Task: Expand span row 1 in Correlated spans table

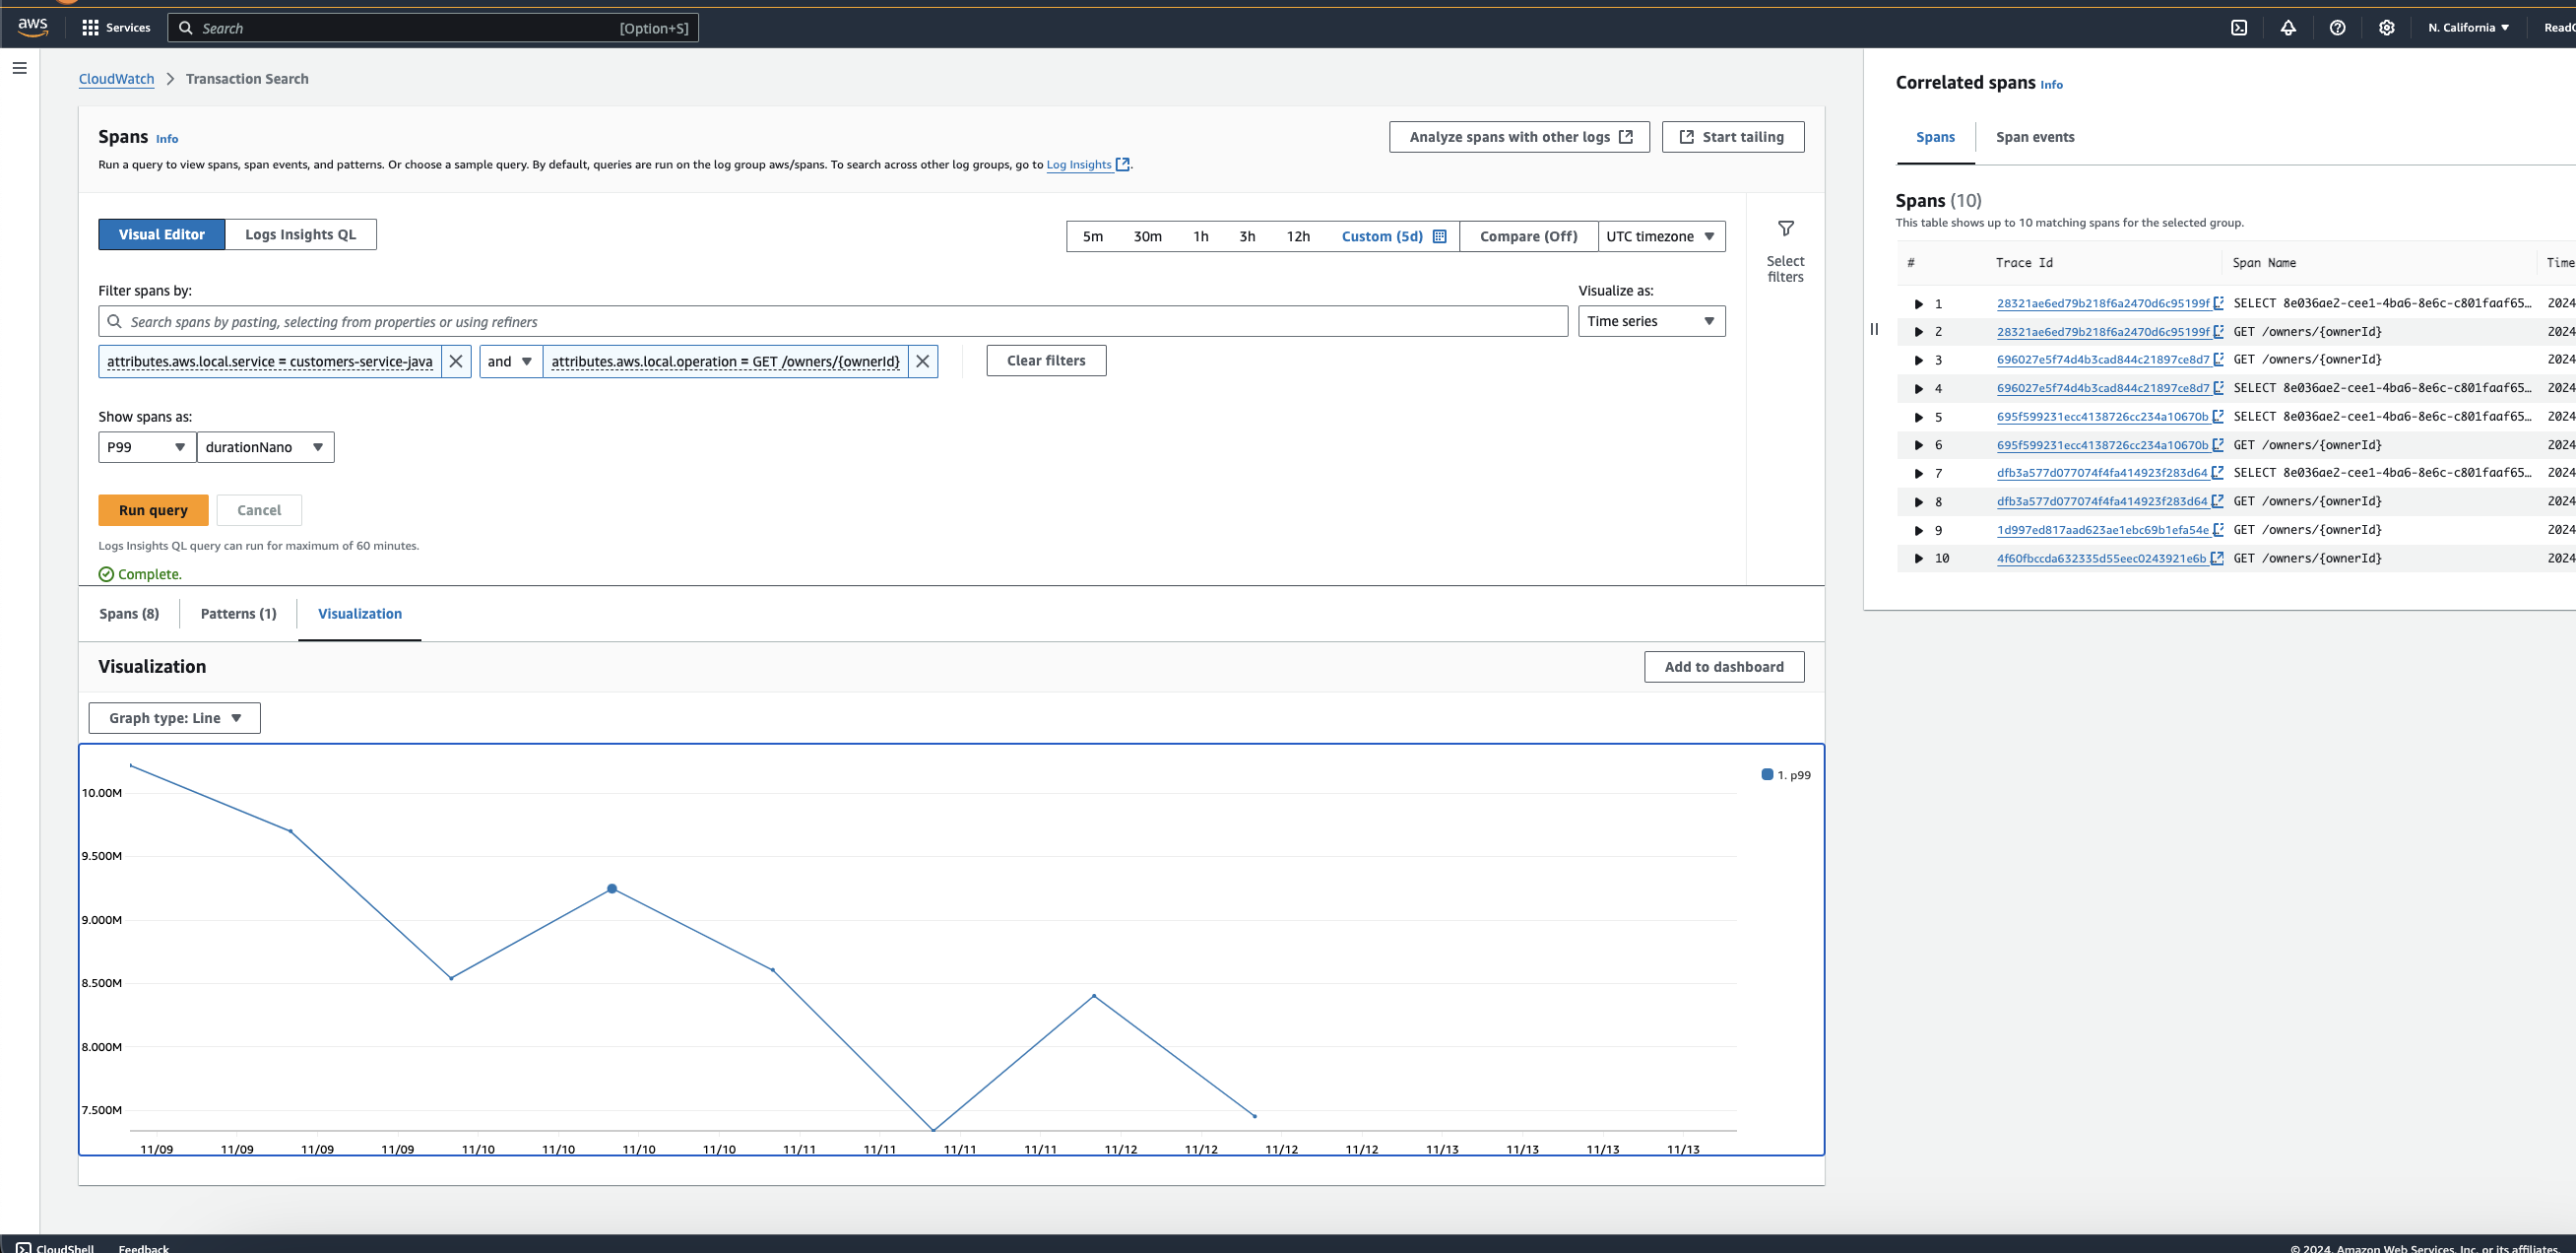Action: point(1918,303)
